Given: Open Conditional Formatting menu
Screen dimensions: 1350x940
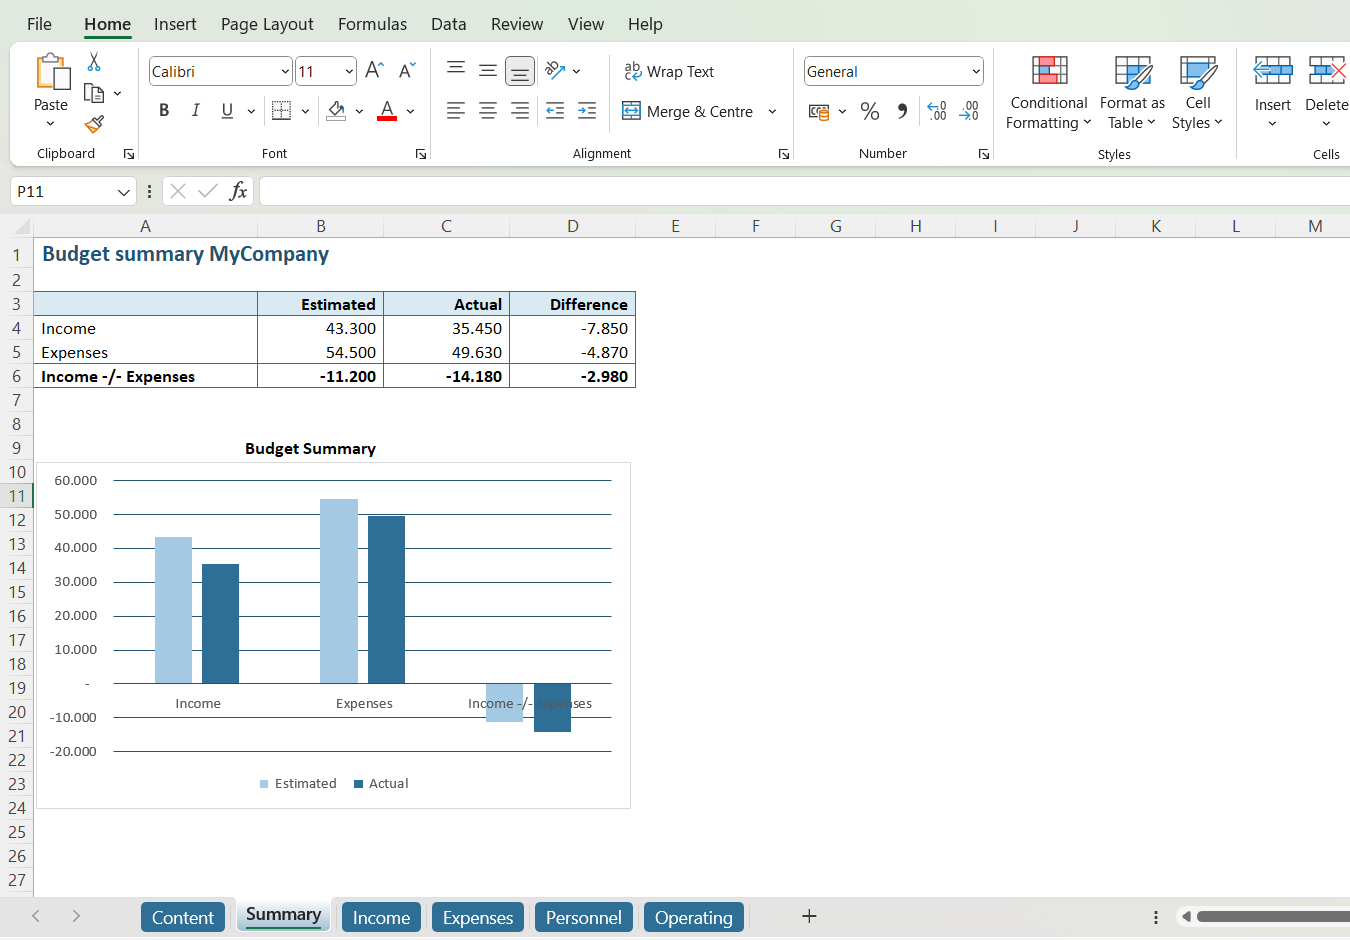Looking at the screenshot, I should pyautogui.click(x=1049, y=94).
